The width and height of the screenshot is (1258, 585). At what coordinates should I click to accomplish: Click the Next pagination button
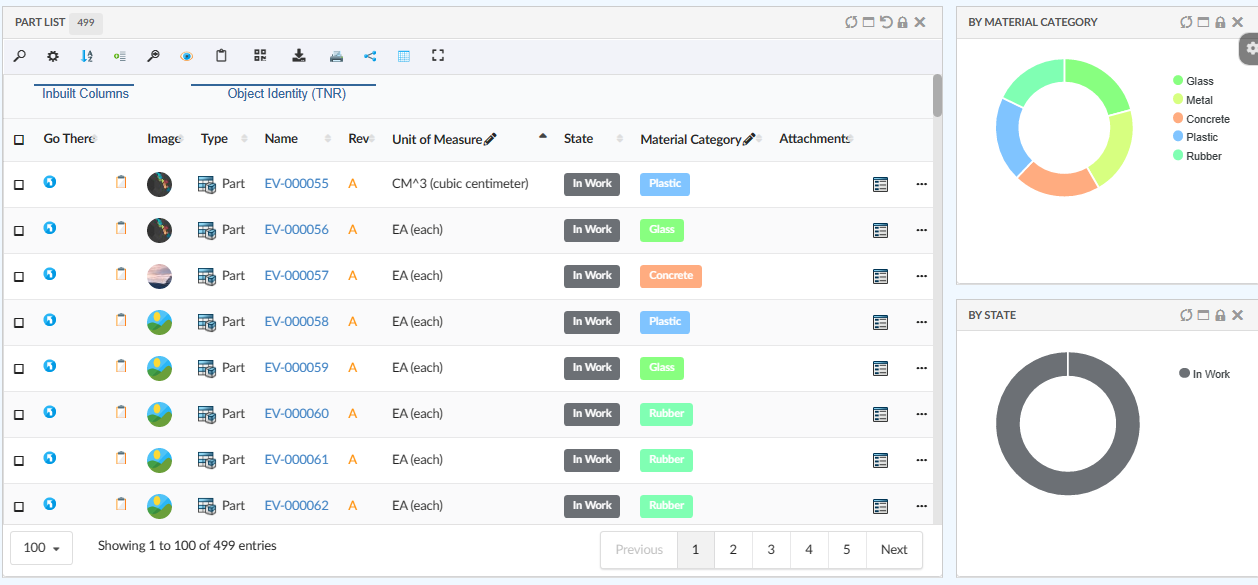tap(893, 550)
